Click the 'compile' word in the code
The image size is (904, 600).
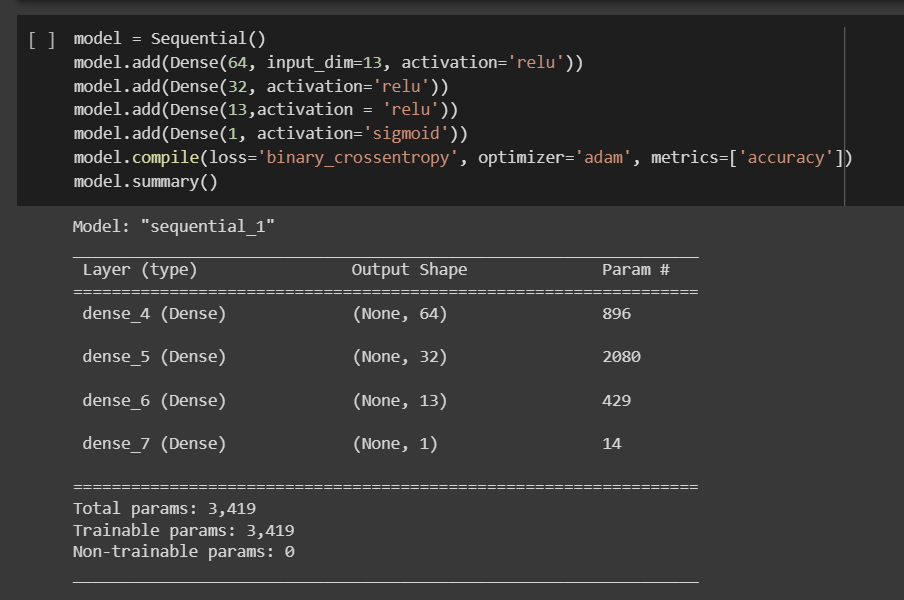165,158
